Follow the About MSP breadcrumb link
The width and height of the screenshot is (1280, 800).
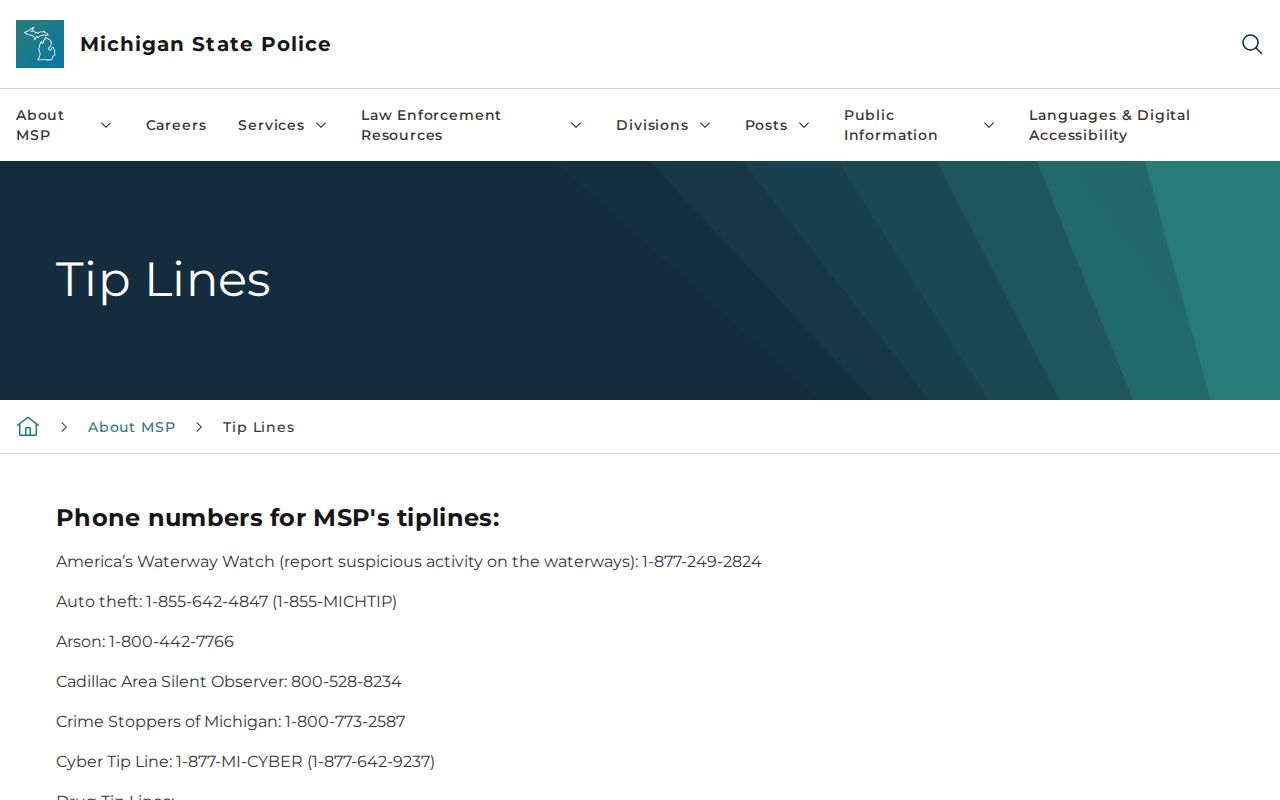click(x=132, y=427)
